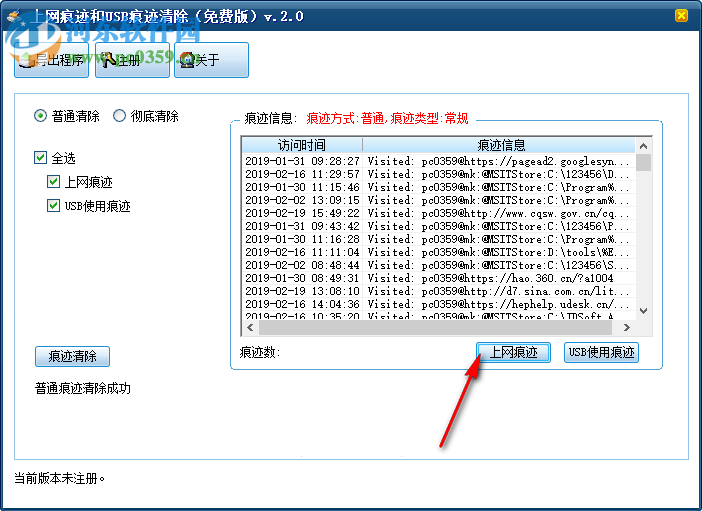
Task: Click the 痕迹数 label
Action: point(260,352)
